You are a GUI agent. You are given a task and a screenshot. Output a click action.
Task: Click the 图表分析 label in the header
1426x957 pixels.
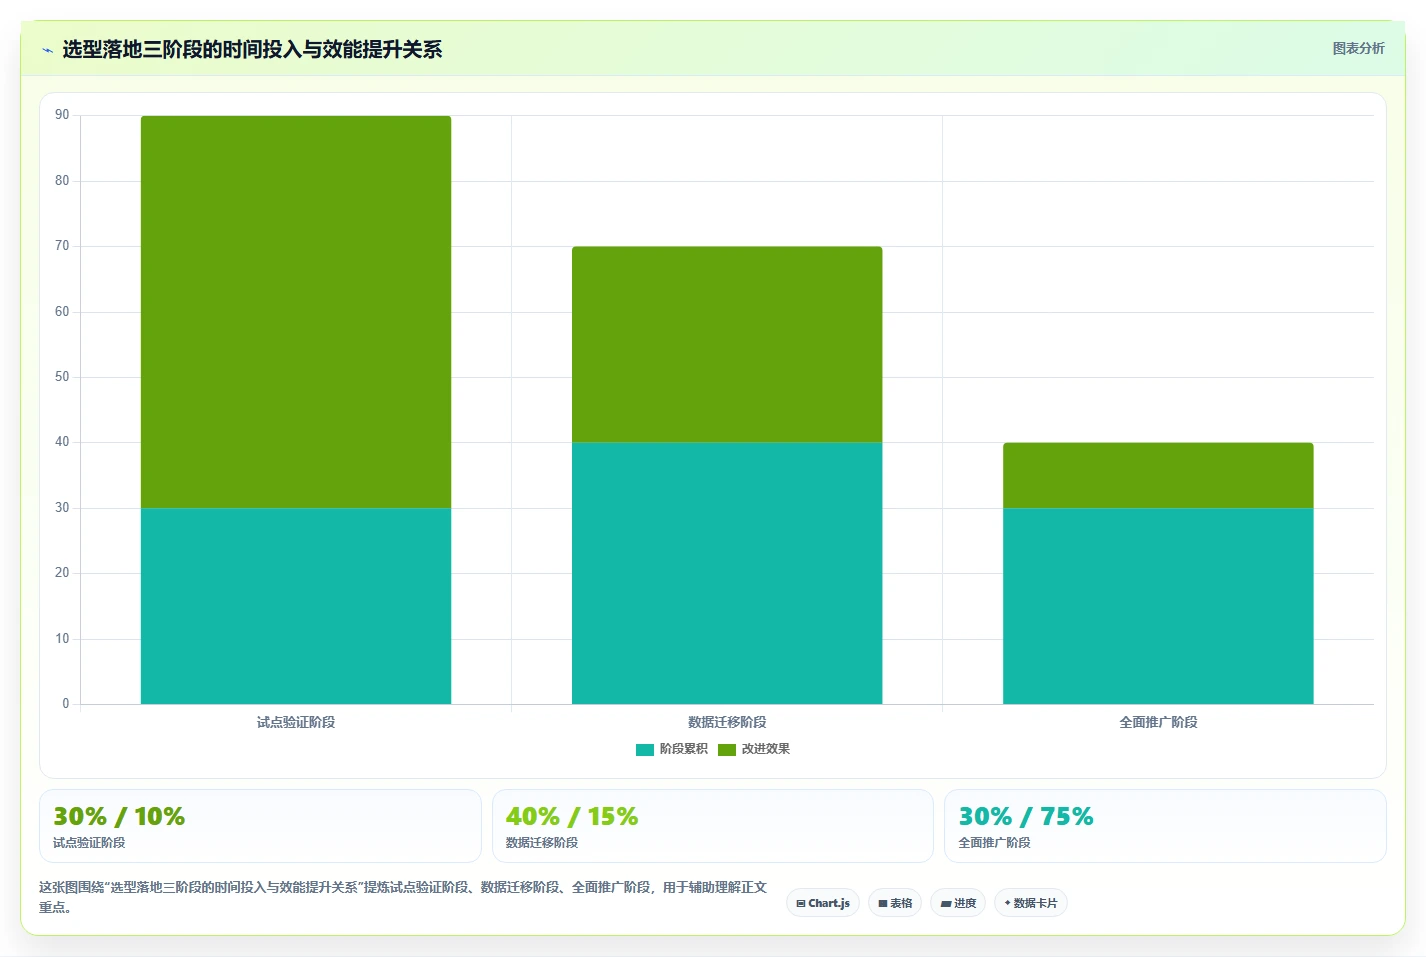click(x=1358, y=48)
